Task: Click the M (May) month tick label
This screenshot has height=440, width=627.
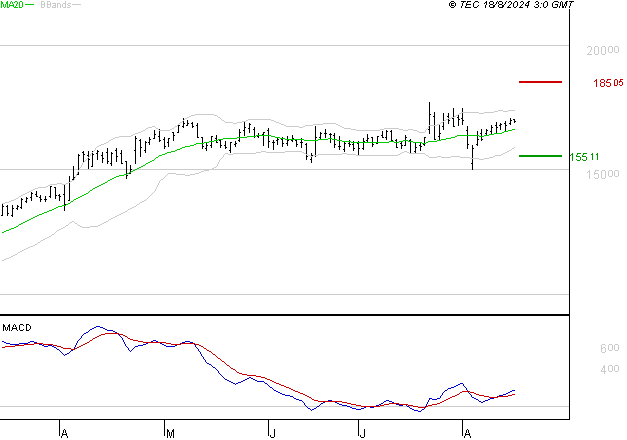Action: 170,433
